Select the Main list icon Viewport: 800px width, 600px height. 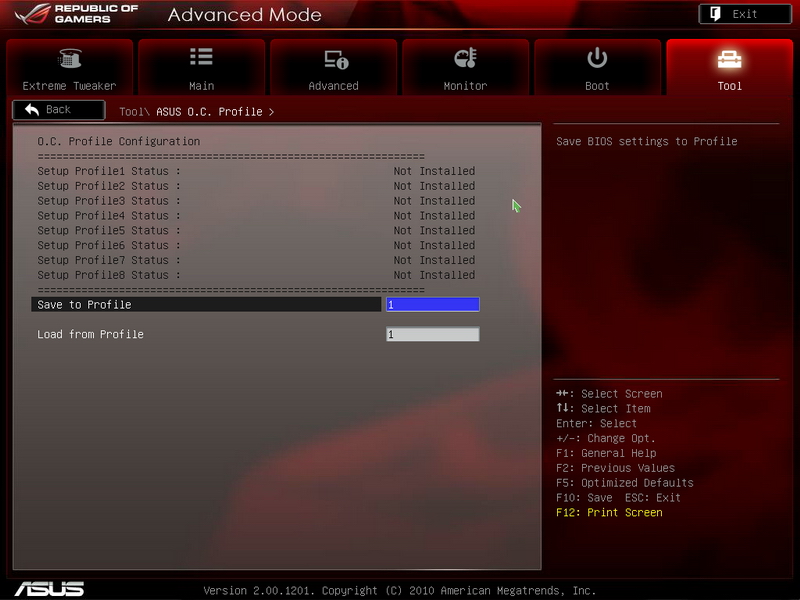(201, 57)
